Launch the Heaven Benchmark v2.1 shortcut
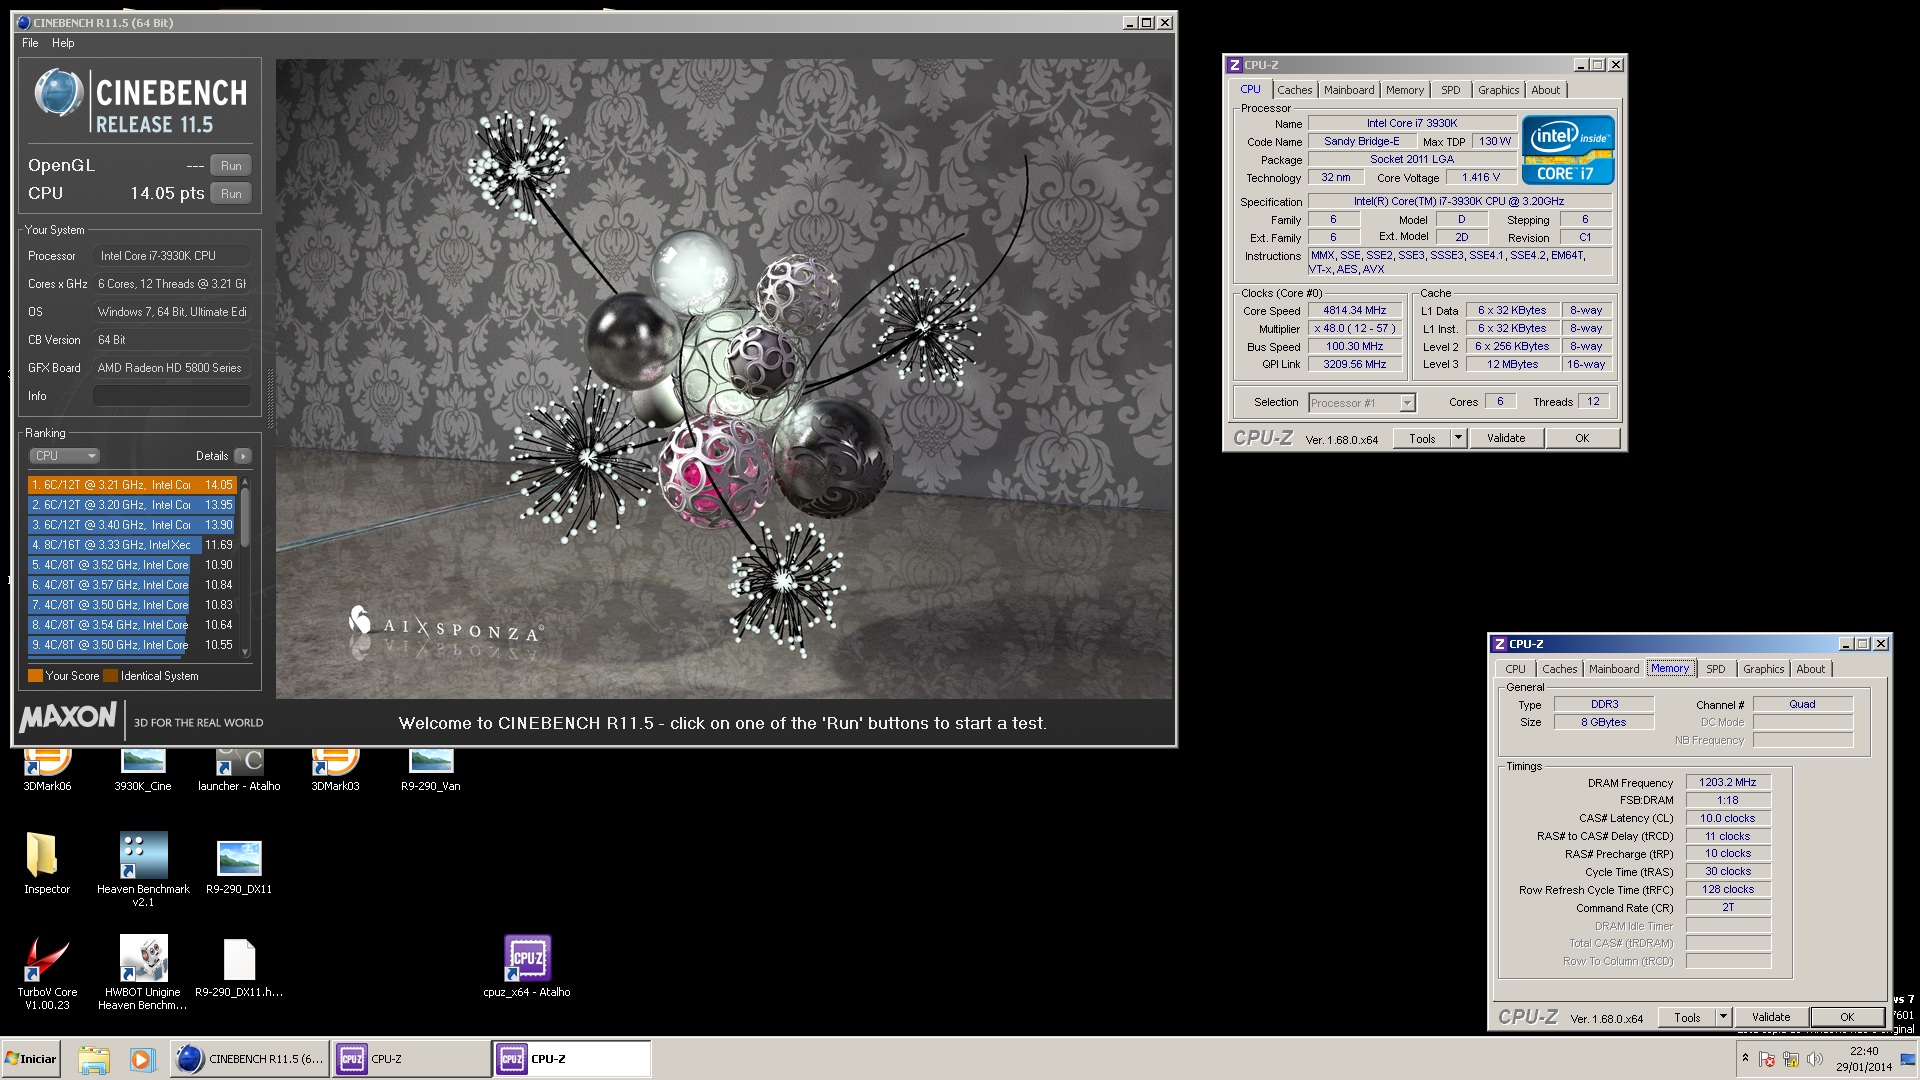This screenshot has width=1920, height=1080. tap(143, 869)
